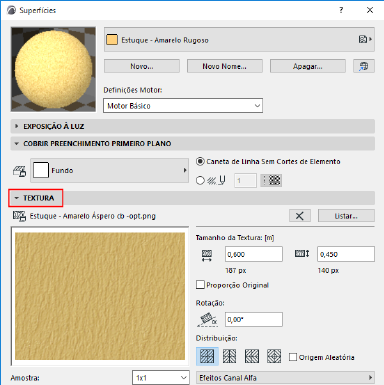Click the texture file image icon
Image resolution: width=384 pixels, height=385 pixels.
[x=19, y=216]
